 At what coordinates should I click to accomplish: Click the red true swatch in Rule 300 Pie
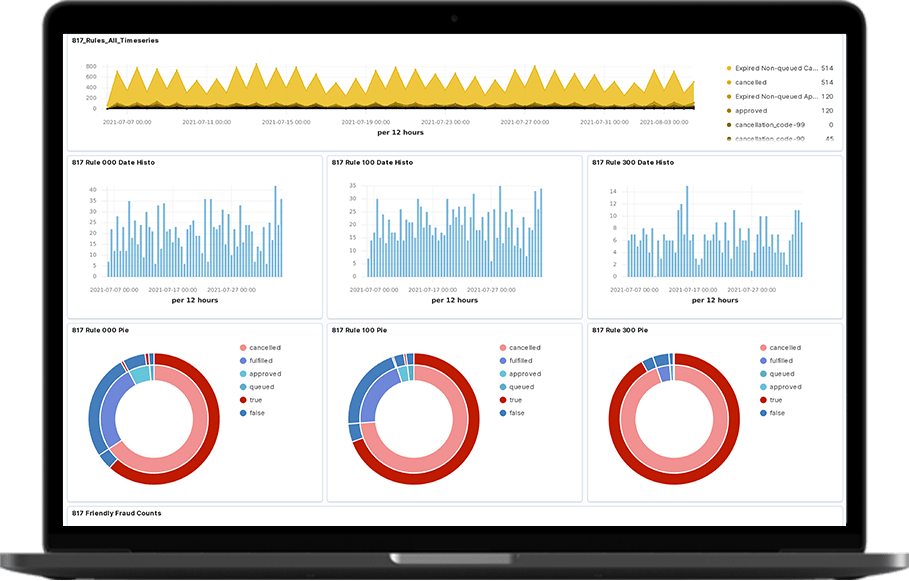pos(762,400)
